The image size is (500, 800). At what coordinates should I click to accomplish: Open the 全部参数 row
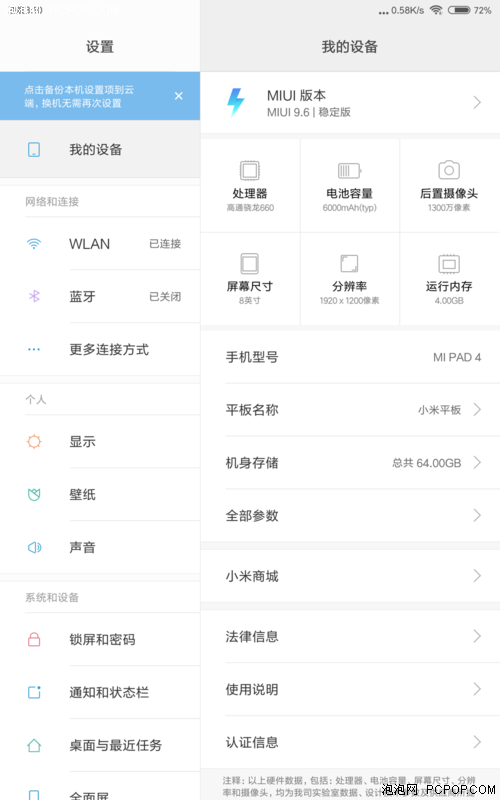pyautogui.click(x=350, y=515)
